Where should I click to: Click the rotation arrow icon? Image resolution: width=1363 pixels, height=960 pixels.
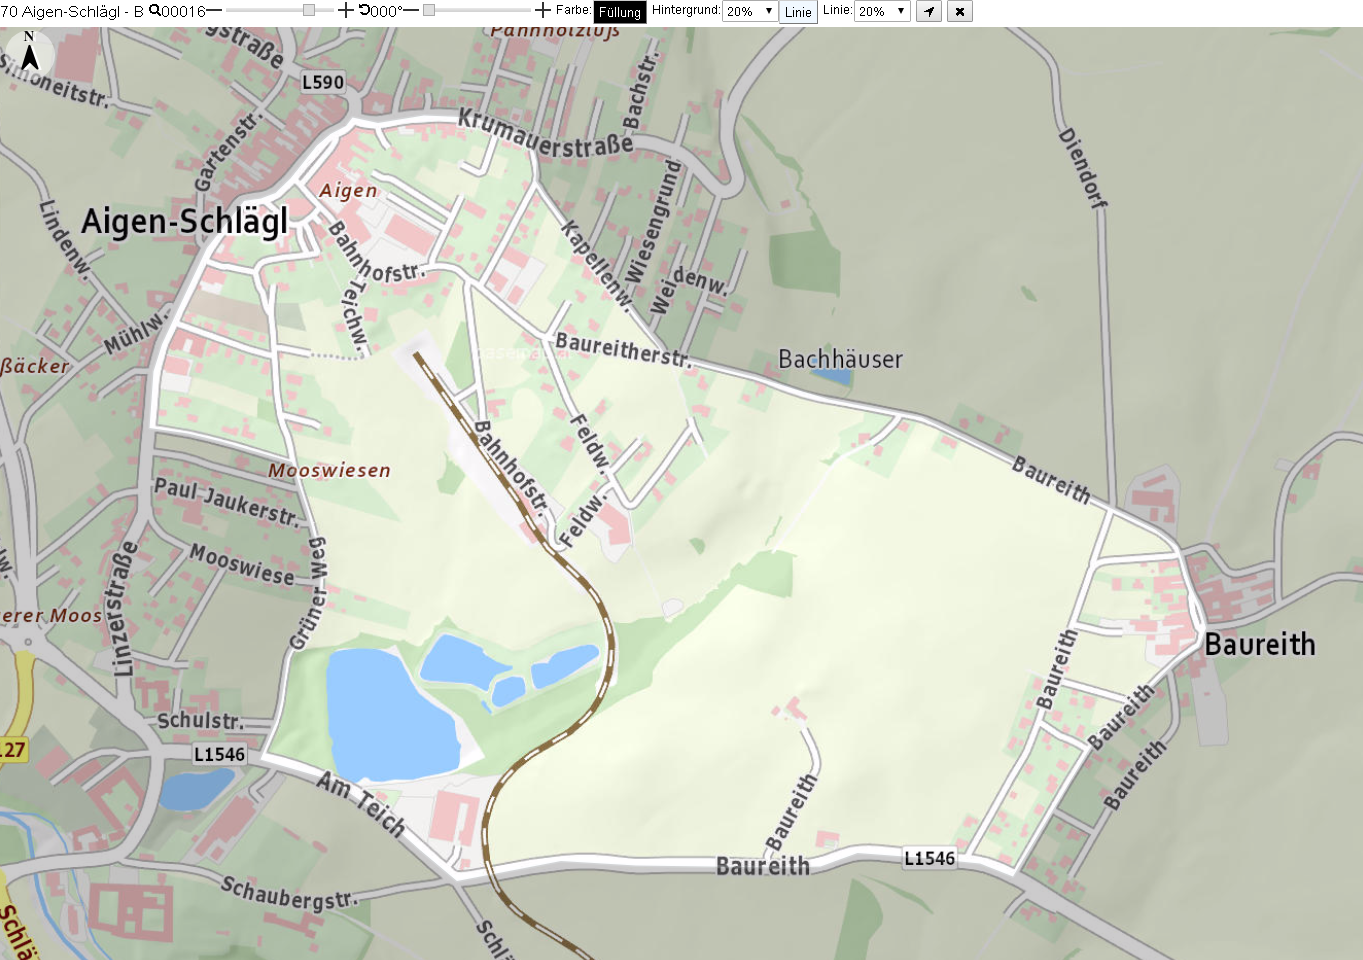tap(364, 10)
